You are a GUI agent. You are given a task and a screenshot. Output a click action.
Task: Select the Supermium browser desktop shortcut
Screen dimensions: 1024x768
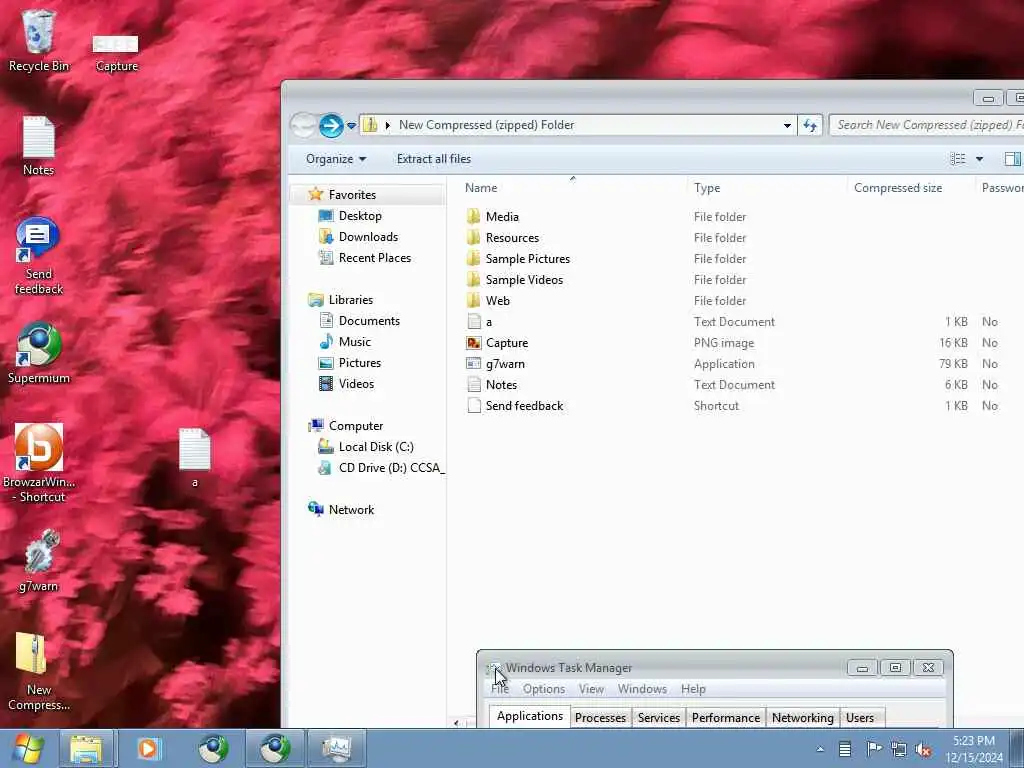pos(39,353)
